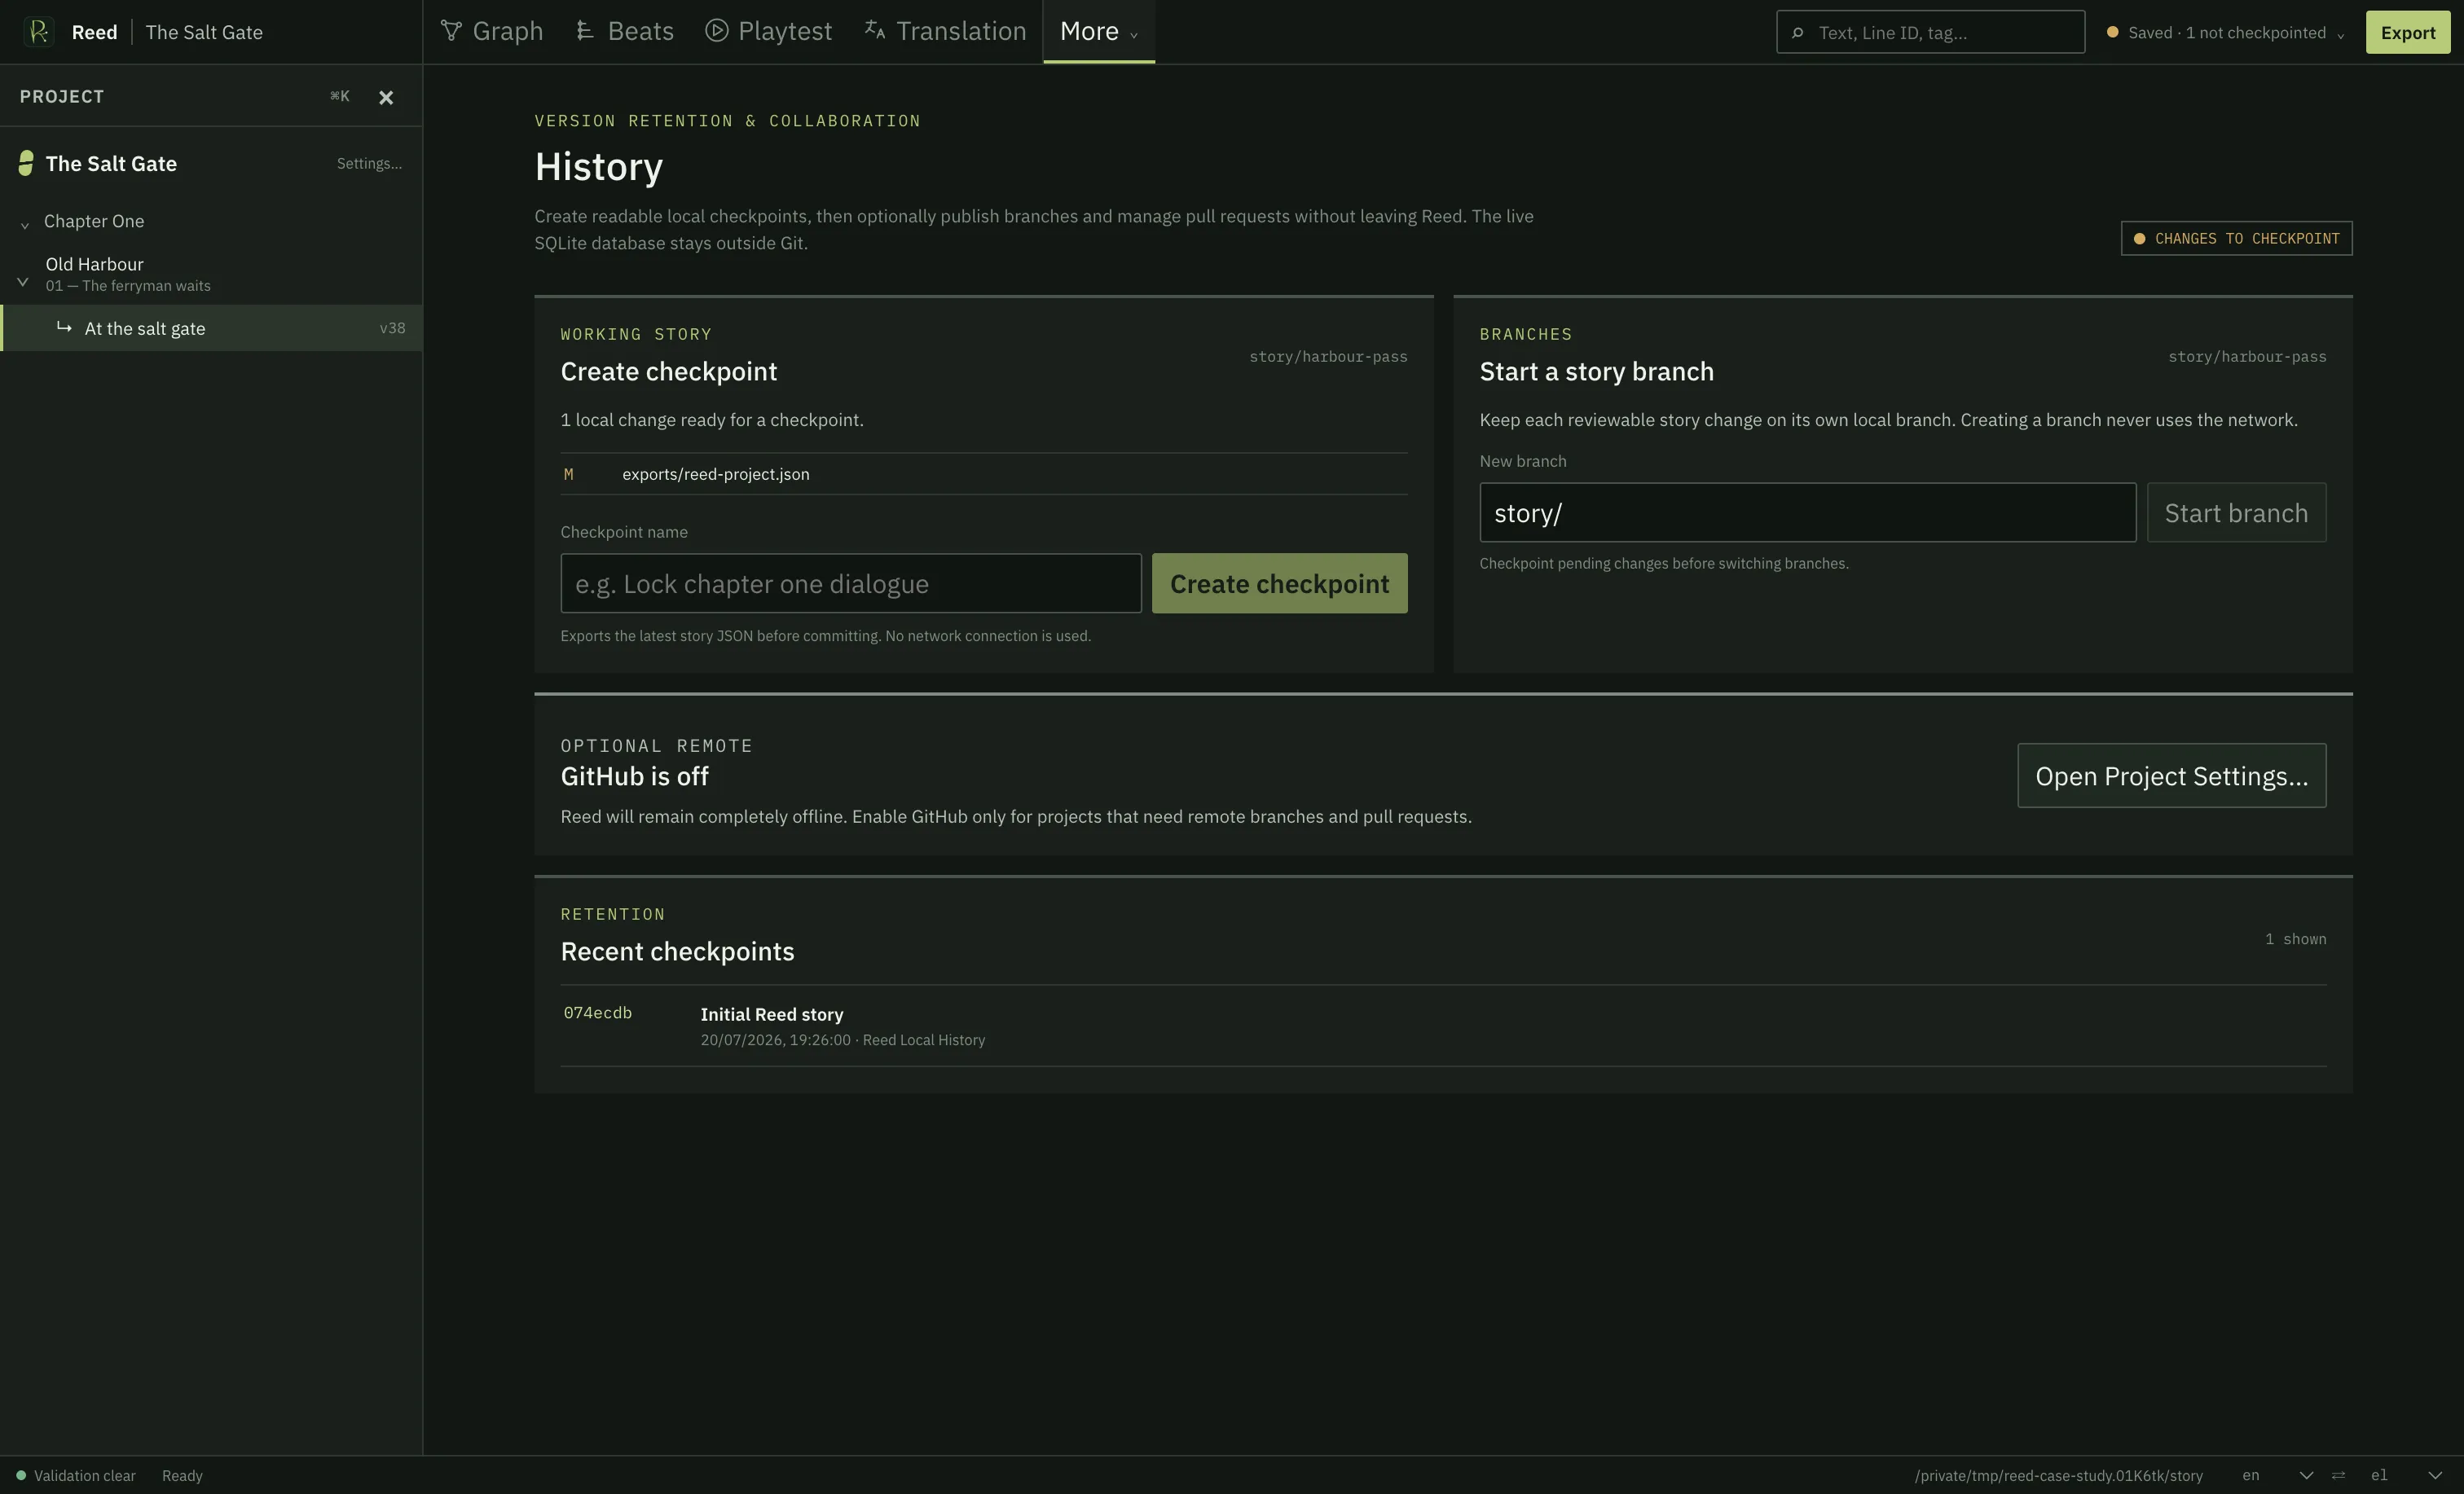The height and width of the screenshot is (1494, 2464).
Task: Focus the Text, Line ID, tag search field
Action: coord(1930,32)
